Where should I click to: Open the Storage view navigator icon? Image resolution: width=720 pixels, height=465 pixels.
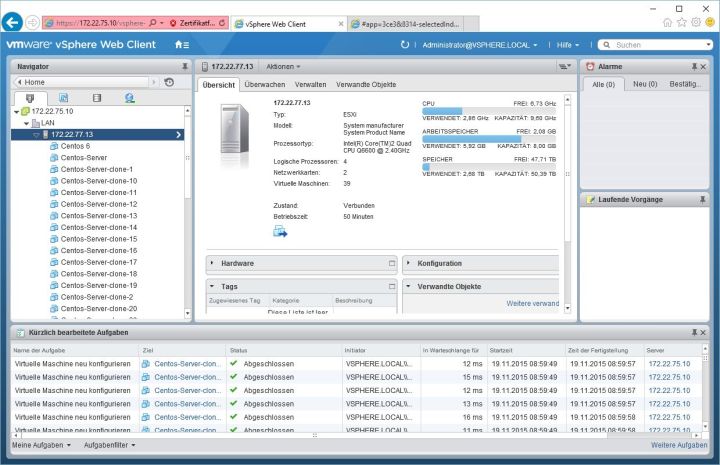[96, 98]
